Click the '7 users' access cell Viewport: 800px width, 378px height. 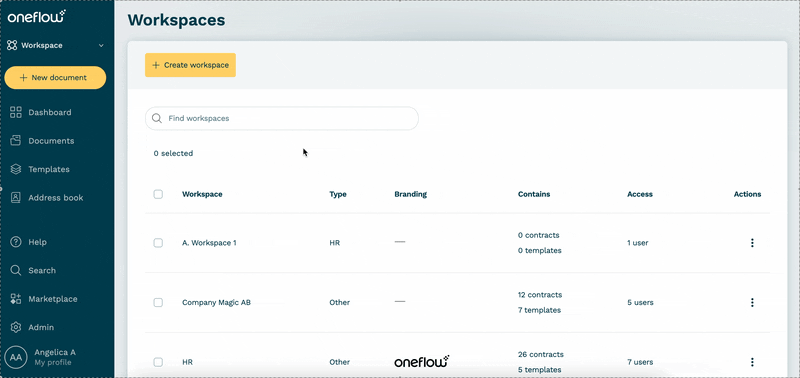pos(640,362)
